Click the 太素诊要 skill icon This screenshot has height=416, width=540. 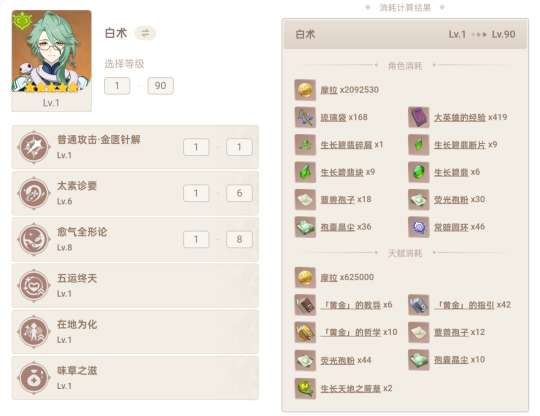tap(34, 193)
